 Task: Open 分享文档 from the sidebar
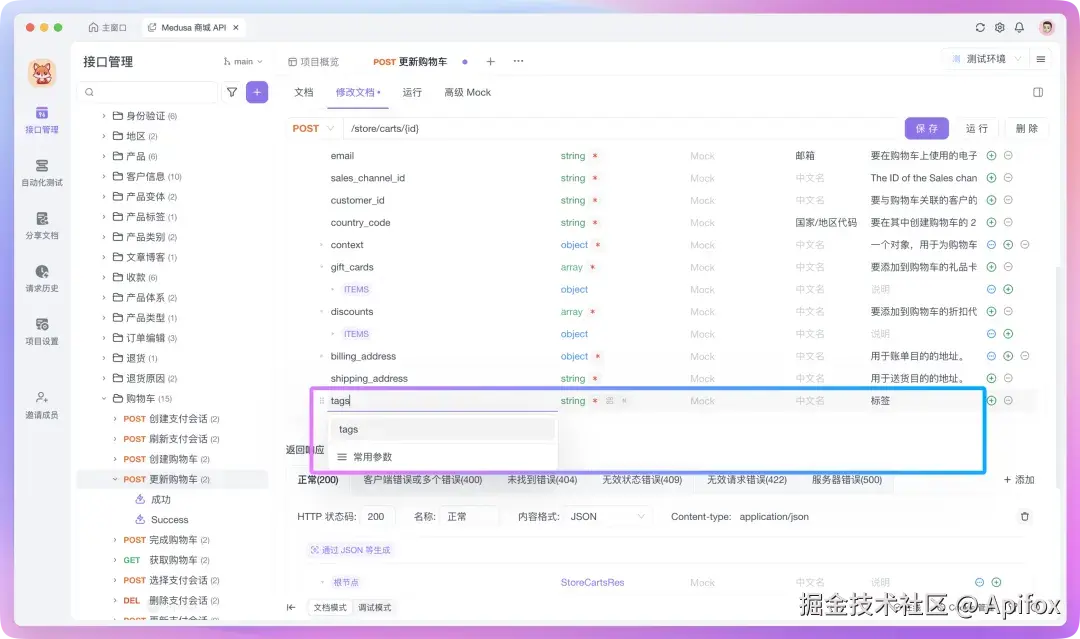40,227
